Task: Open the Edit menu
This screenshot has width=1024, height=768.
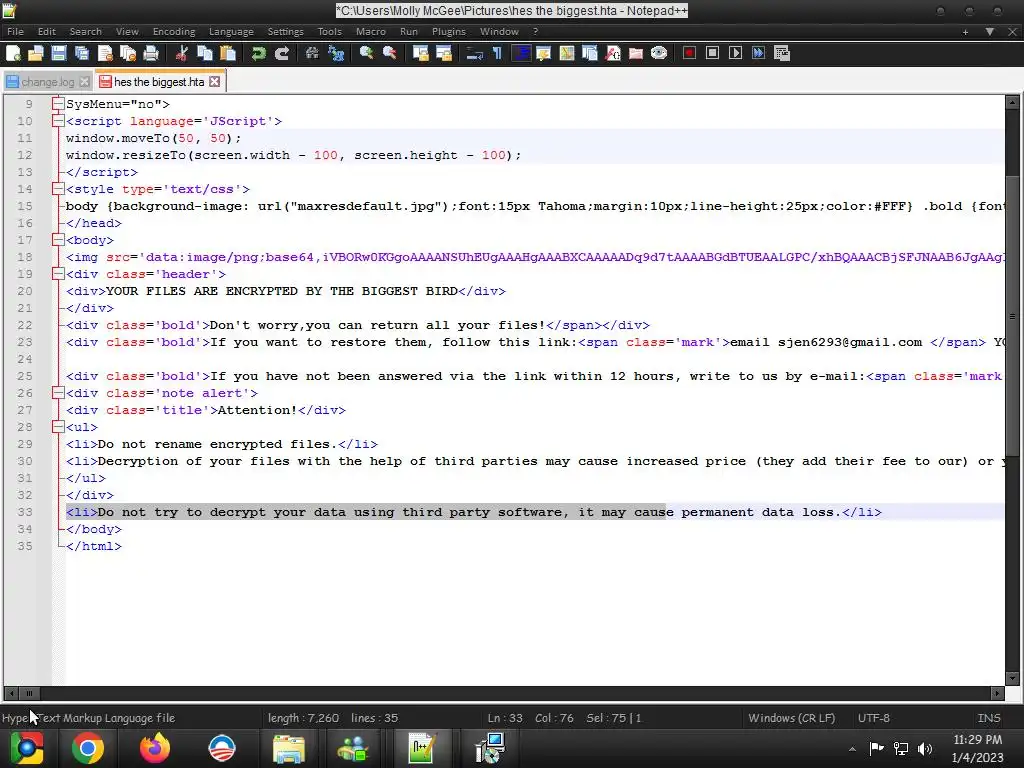Action: tap(46, 31)
